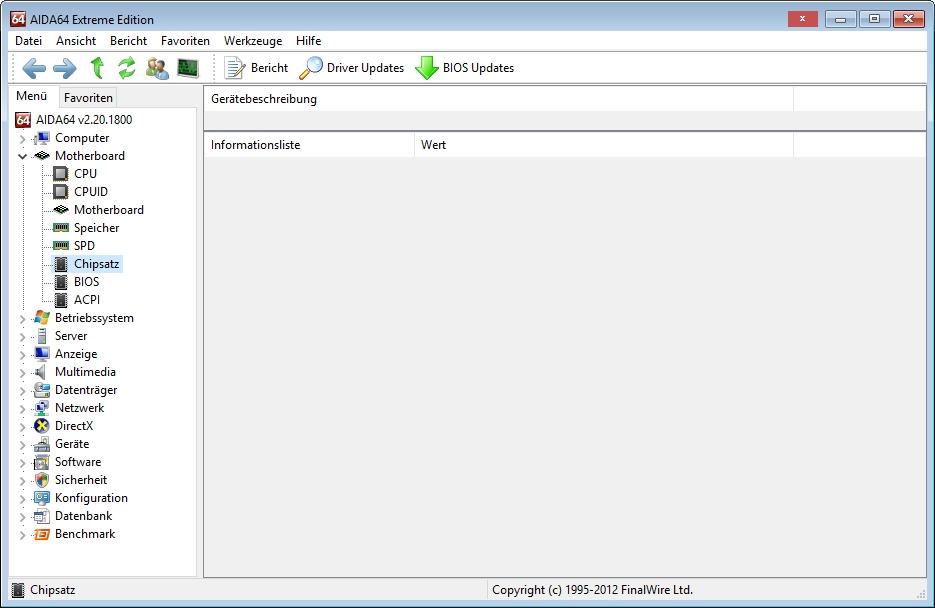The image size is (935, 608).
Task: Select Datenbank in the tree
Action: click(x=83, y=516)
